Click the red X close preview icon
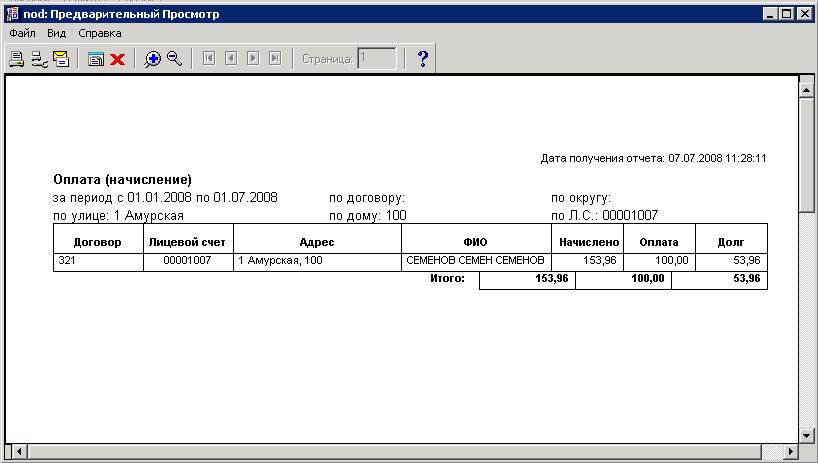 tap(117, 59)
